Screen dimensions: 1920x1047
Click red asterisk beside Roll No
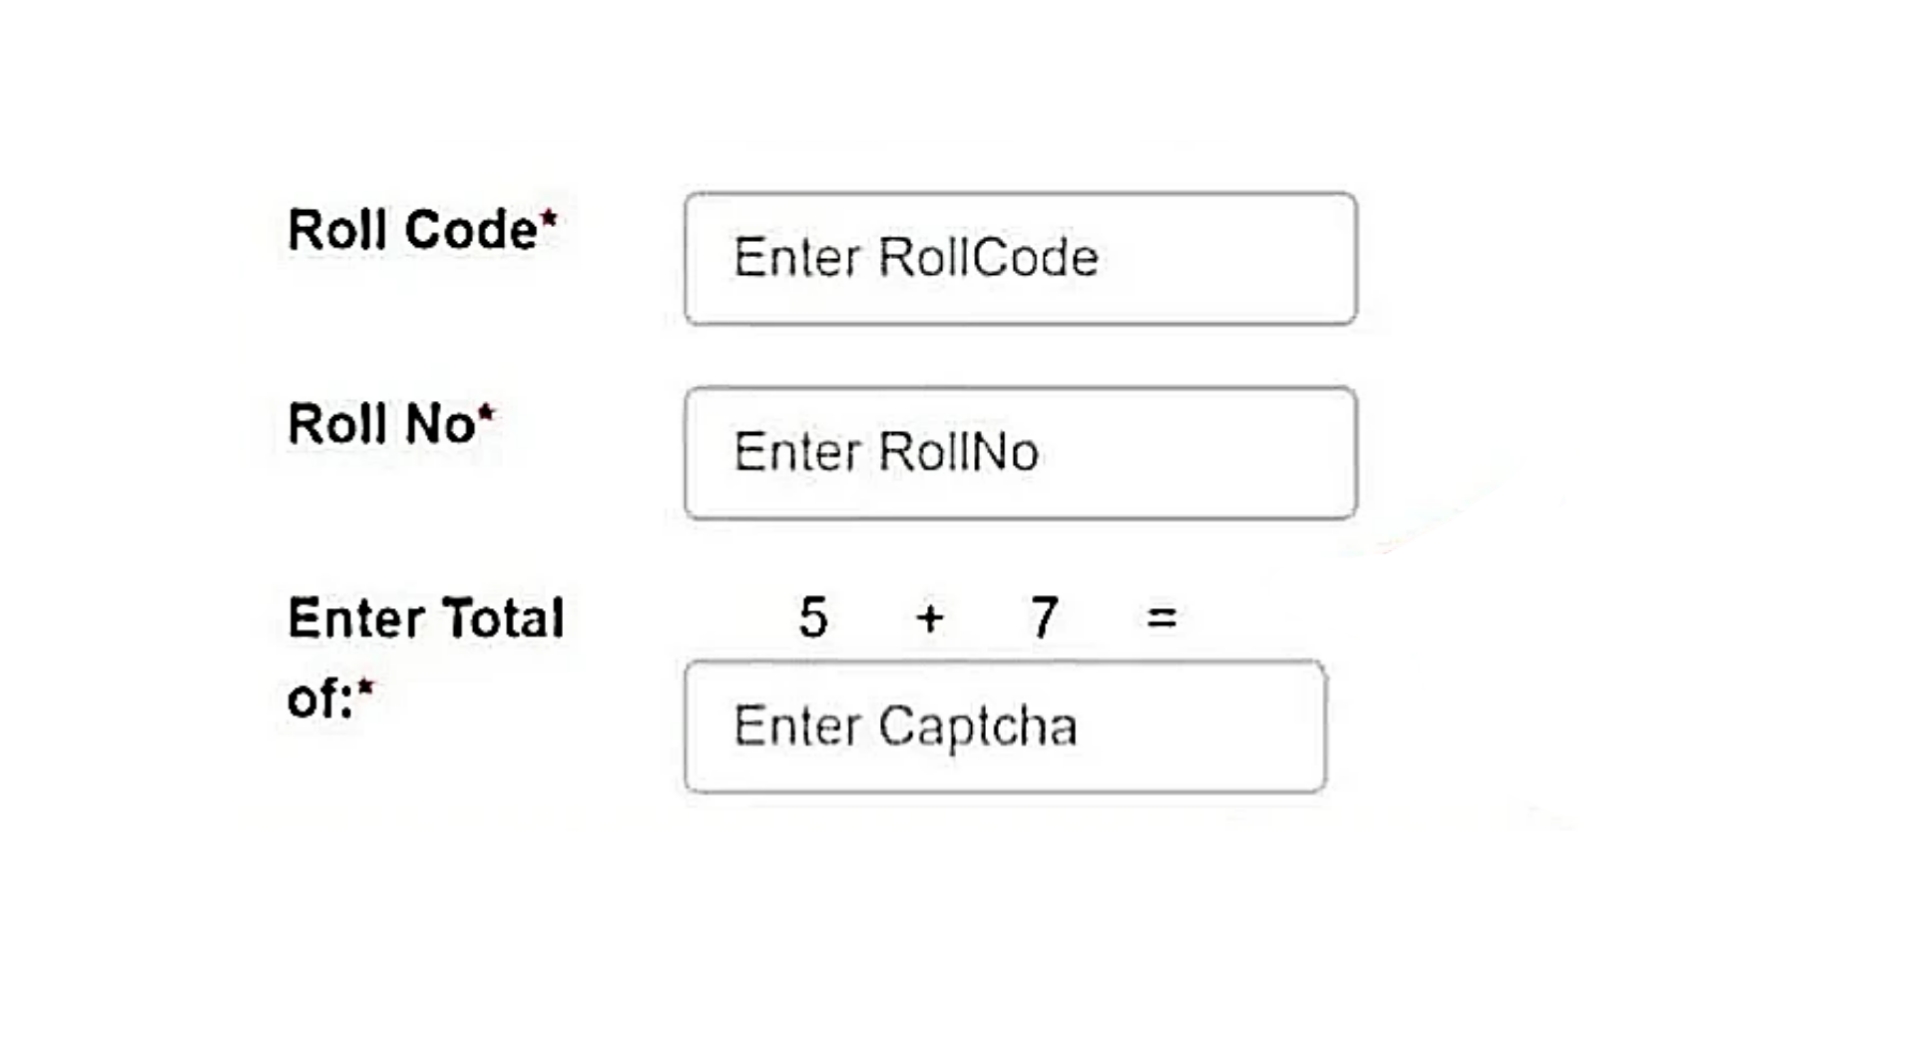(486, 413)
